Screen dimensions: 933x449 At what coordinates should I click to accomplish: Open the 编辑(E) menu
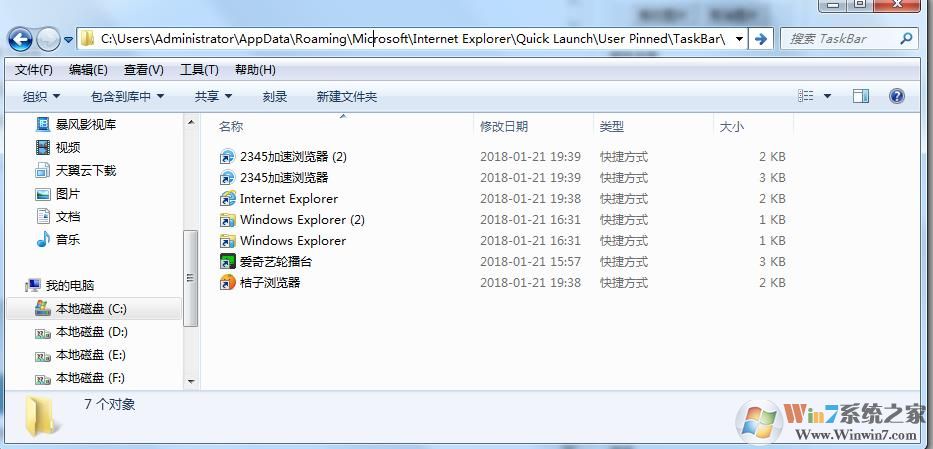pyautogui.click(x=88, y=70)
